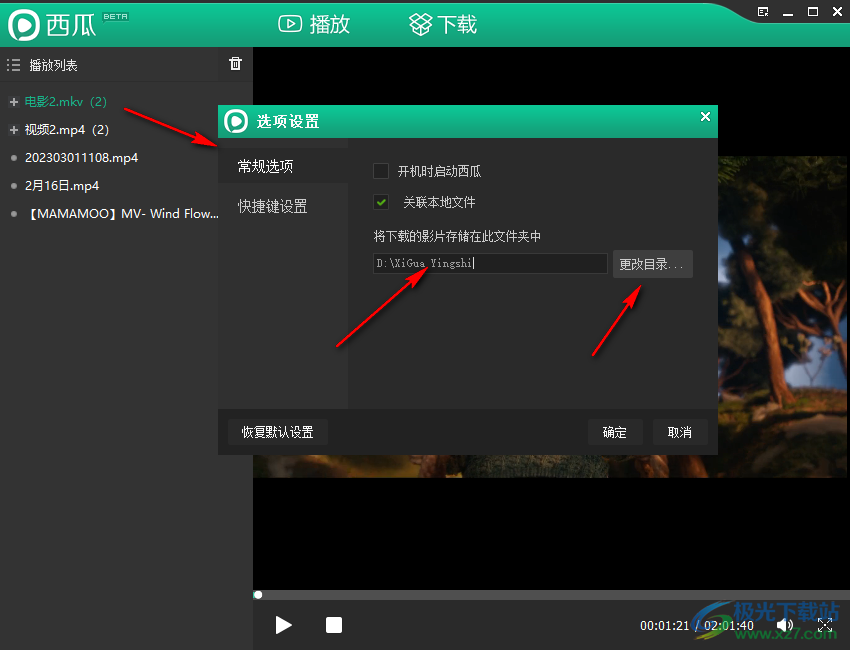Click the Xigua logo icon

24,24
